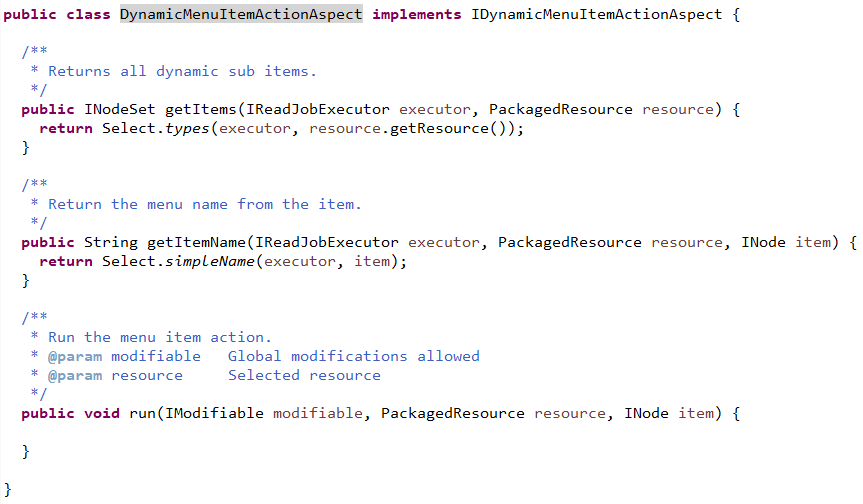Click the italic simpleName method call
The width and height of the screenshot is (863, 504).
(206, 262)
